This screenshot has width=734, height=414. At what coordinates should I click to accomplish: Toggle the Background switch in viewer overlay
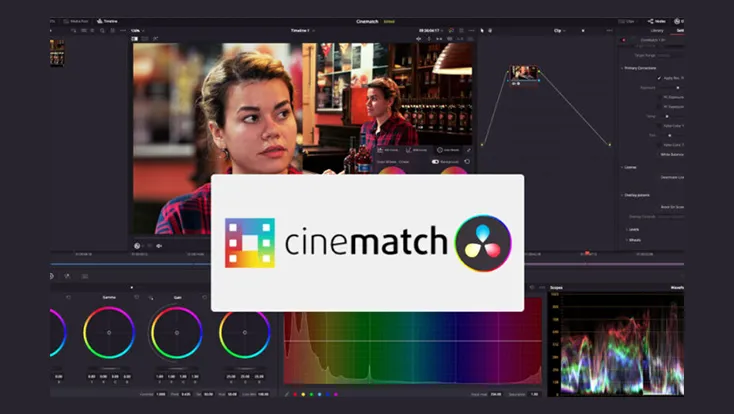(x=435, y=162)
